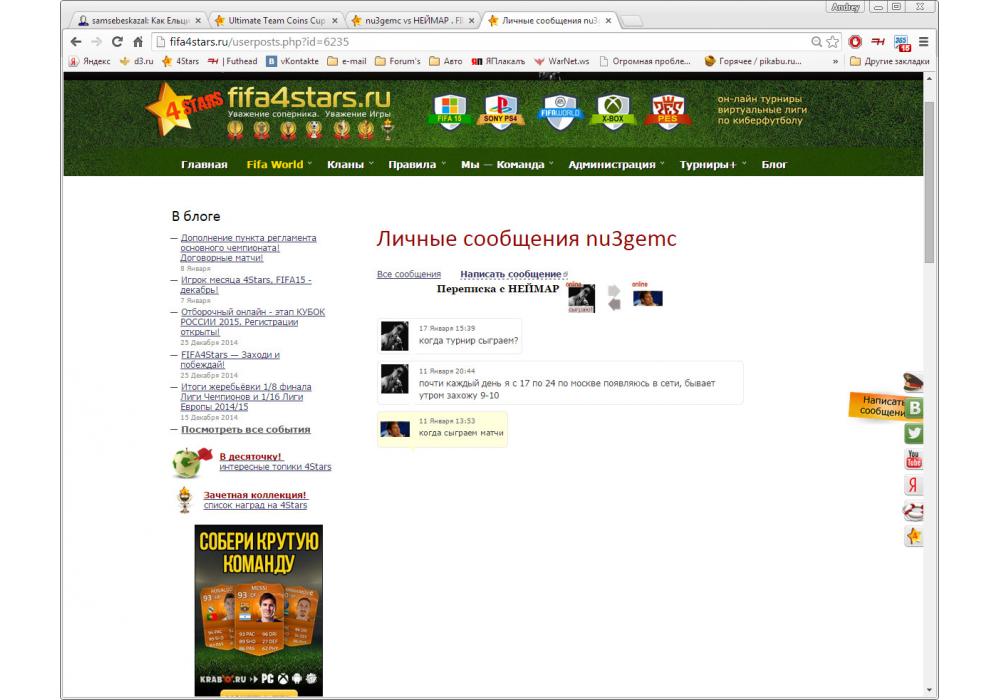Click the lifebuoy help side icon
Screen dimensions: 1000x700
click(x=913, y=511)
